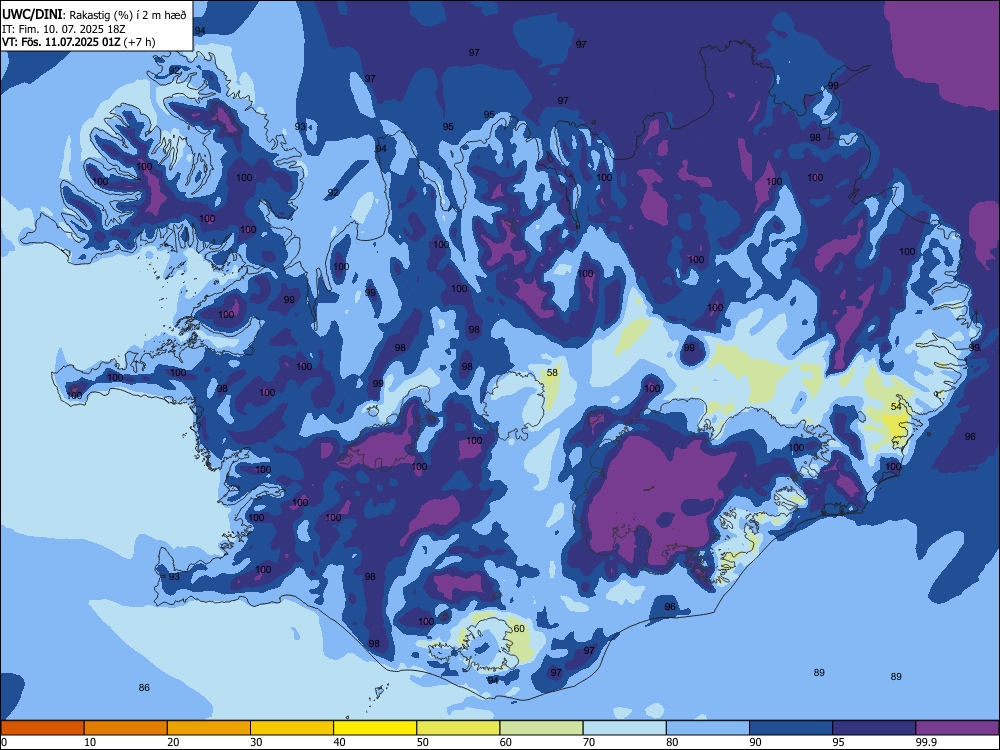This screenshot has height=750, width=1000.
Task: Pick the pale yellow-green 50–60 legend swatch
Action: coord(458,728)
